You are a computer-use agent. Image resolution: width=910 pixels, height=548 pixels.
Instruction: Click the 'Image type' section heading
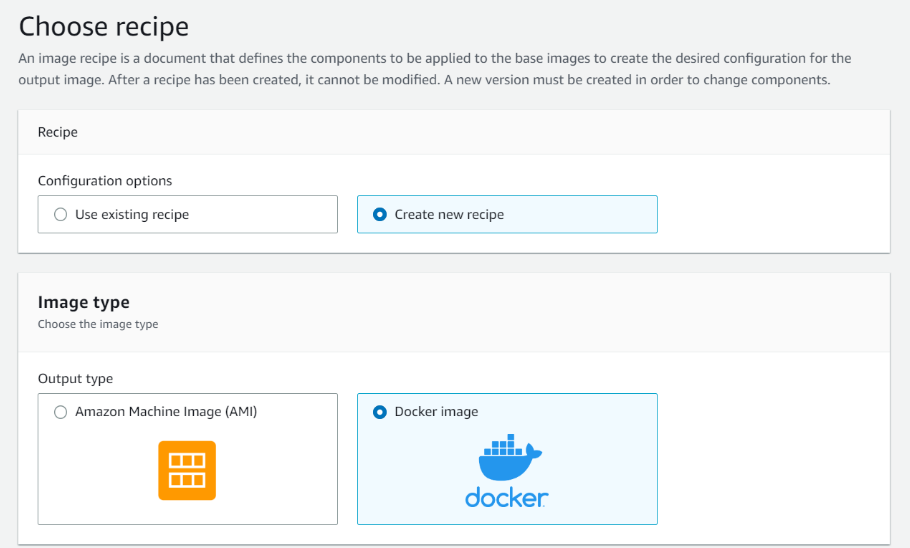tap(84, 302)
